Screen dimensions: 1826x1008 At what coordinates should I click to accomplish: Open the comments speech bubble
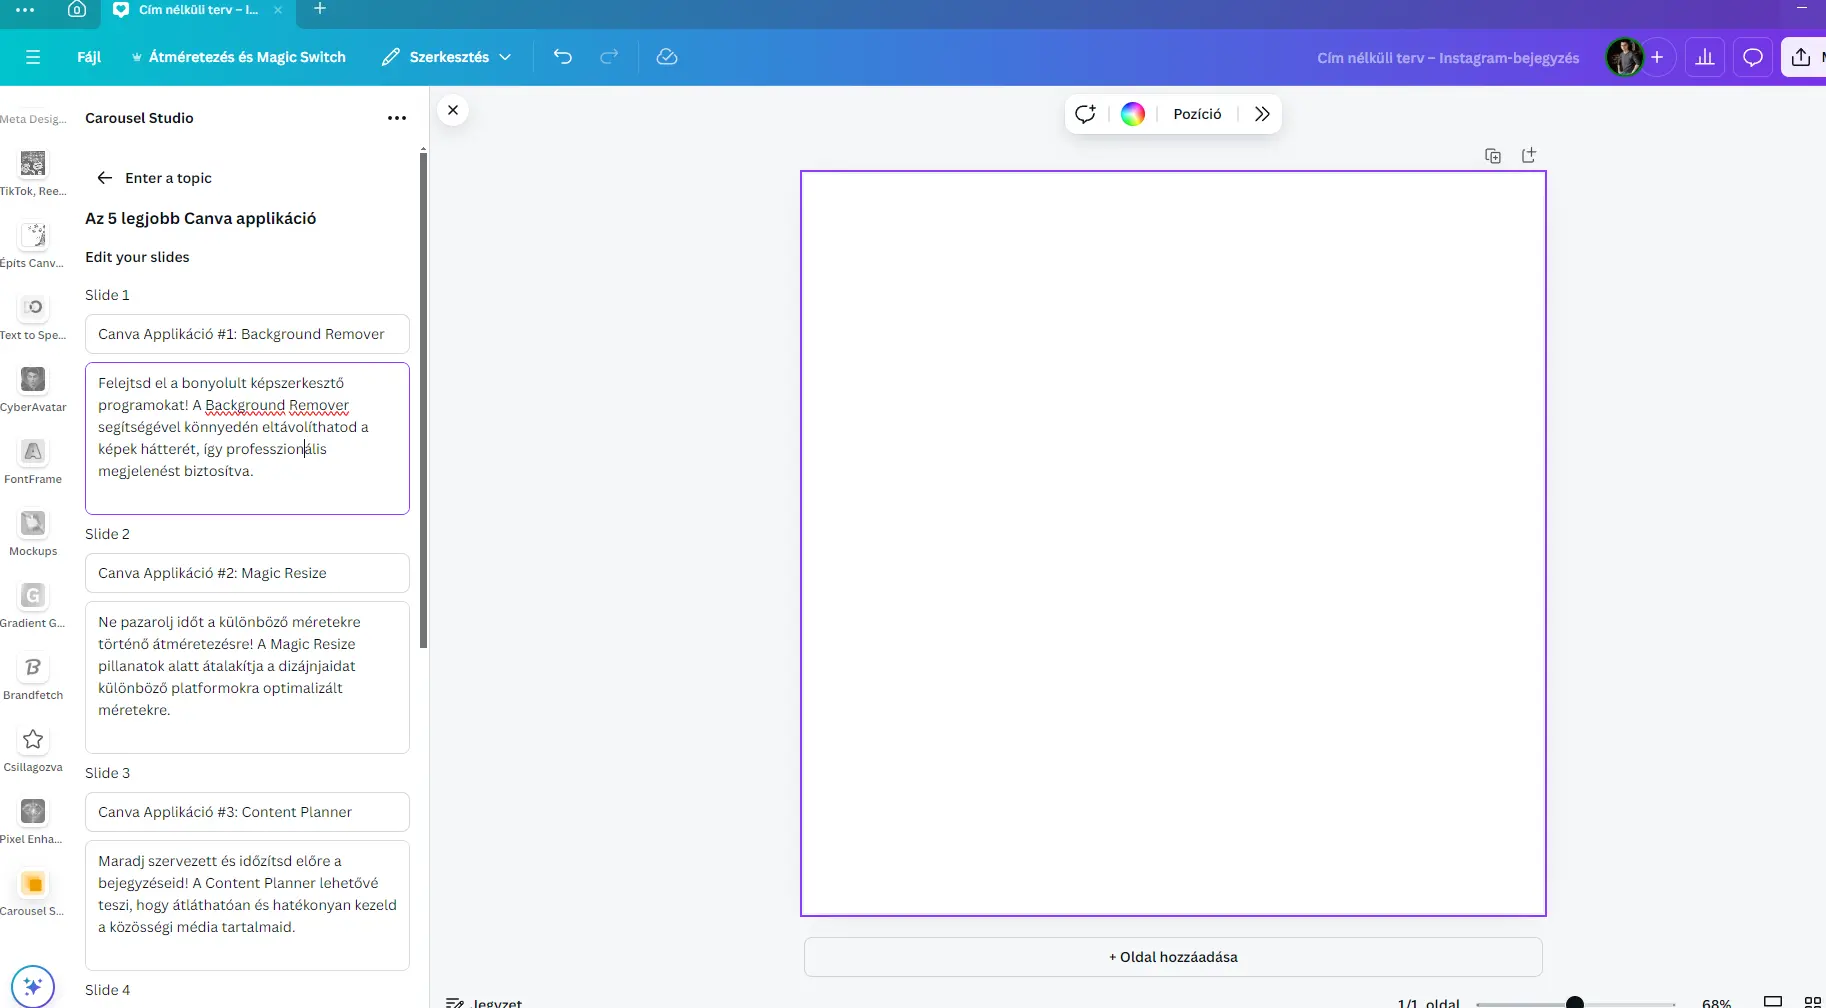pos(1753,57)
